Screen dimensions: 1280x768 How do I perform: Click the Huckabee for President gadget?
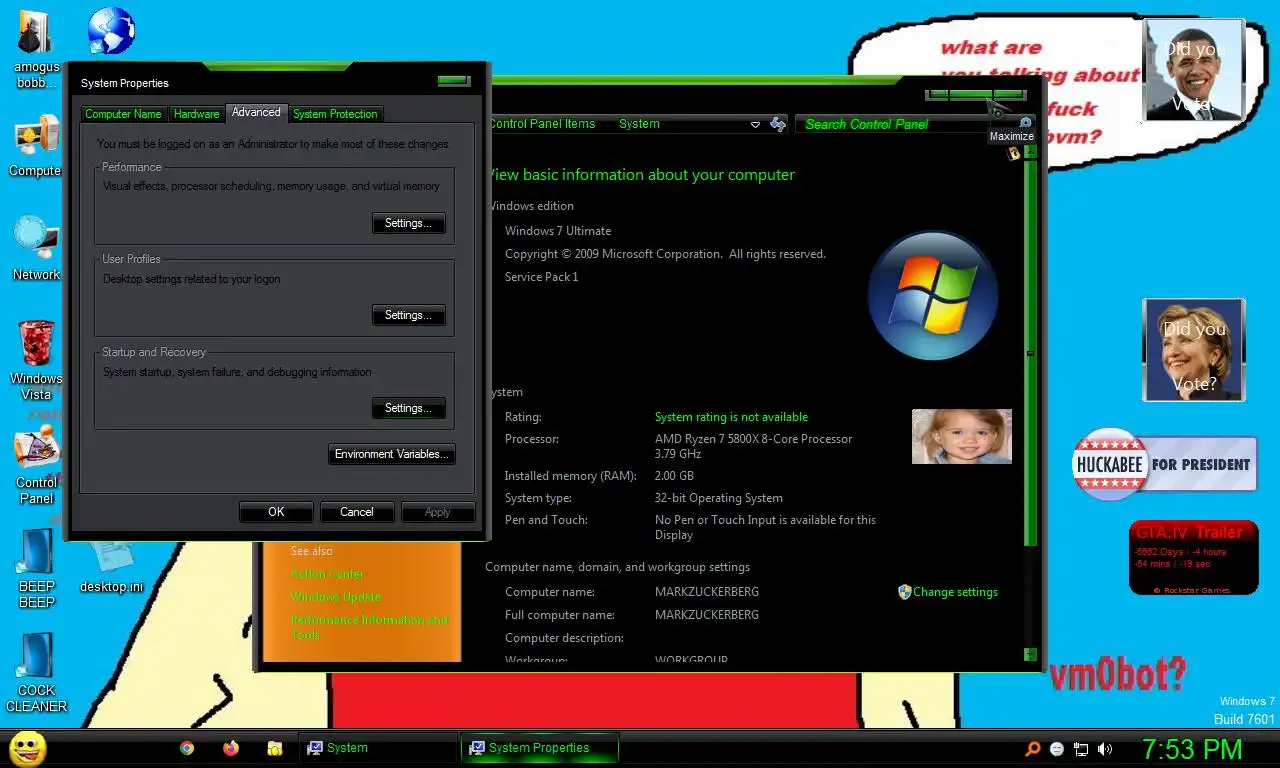pyautogui.click(x=1164, y=464)
